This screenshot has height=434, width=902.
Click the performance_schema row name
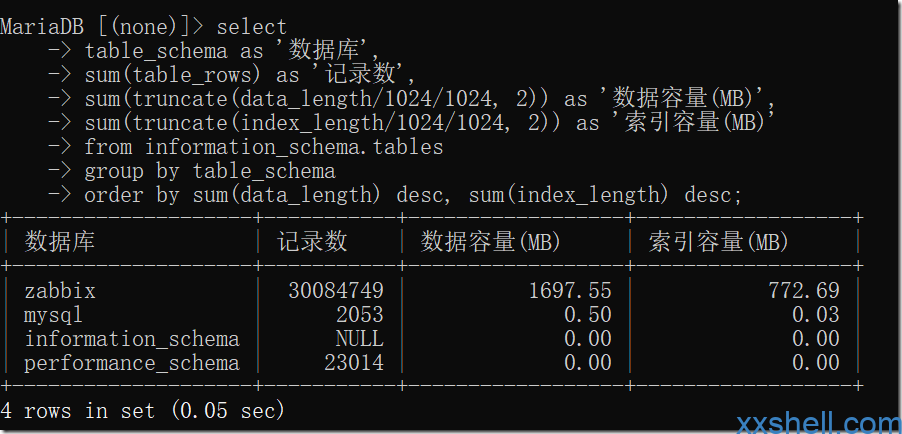(132, 363)
